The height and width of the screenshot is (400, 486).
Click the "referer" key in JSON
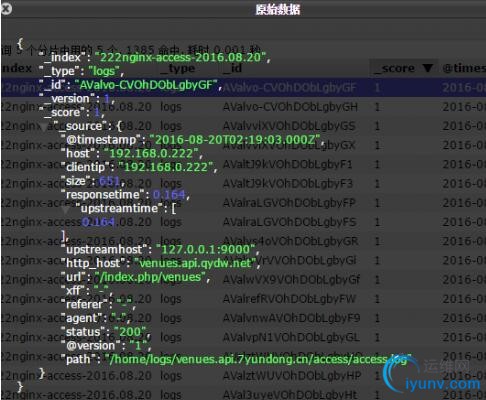(x=84, y=304)
